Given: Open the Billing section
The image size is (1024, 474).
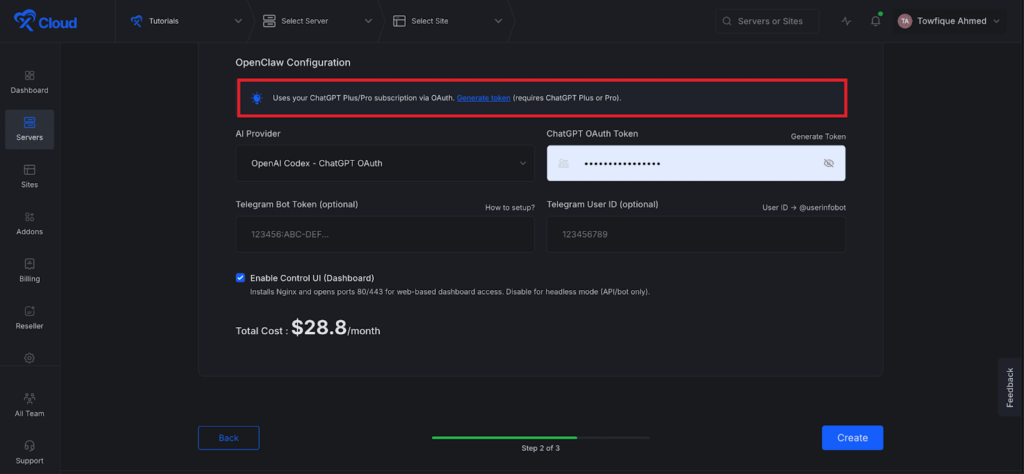Looking at the screenshot, I should [29, 270].
